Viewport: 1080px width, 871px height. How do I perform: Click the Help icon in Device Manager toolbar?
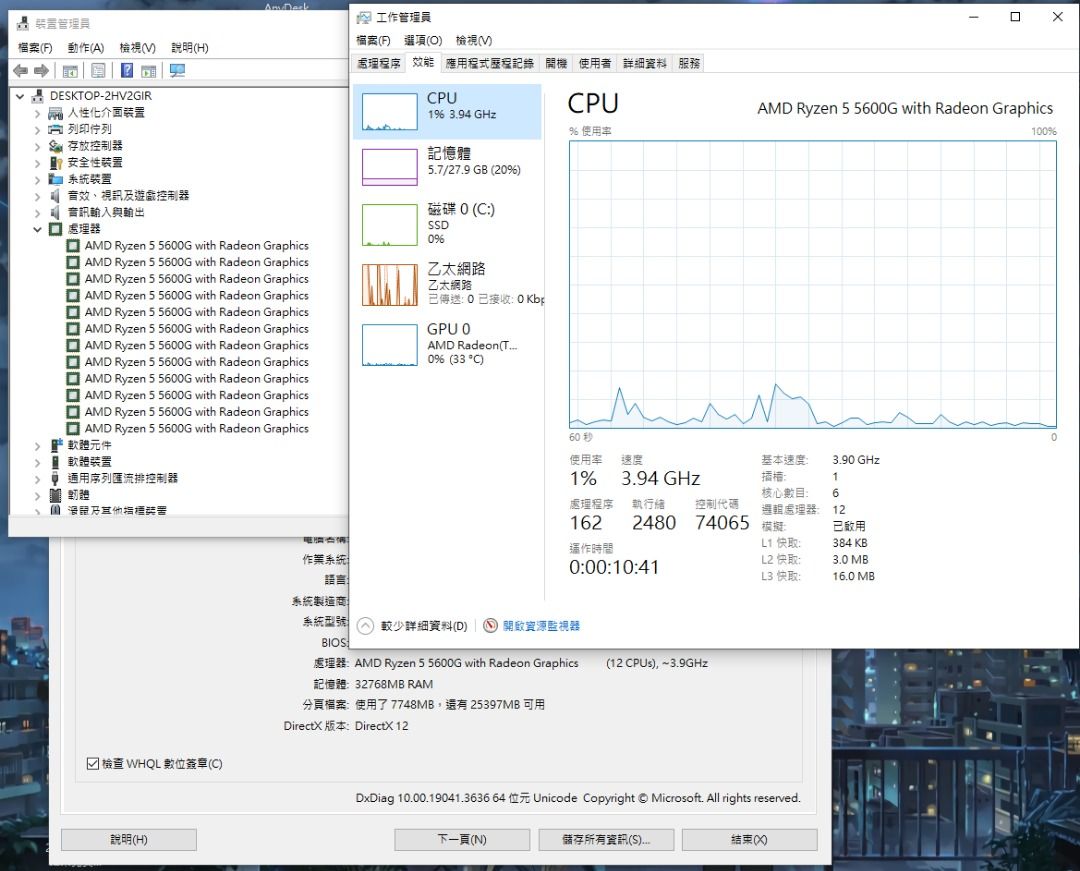(x=127, y=71)
